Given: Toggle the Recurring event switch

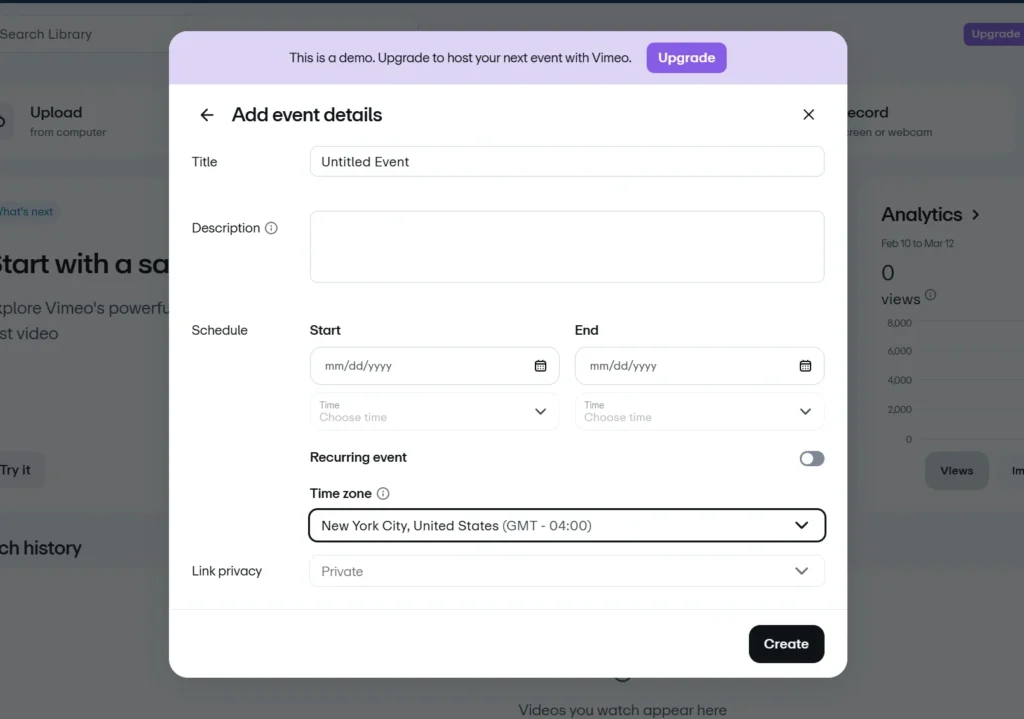Looking at the screenshot, I should (x=812, y=458).
